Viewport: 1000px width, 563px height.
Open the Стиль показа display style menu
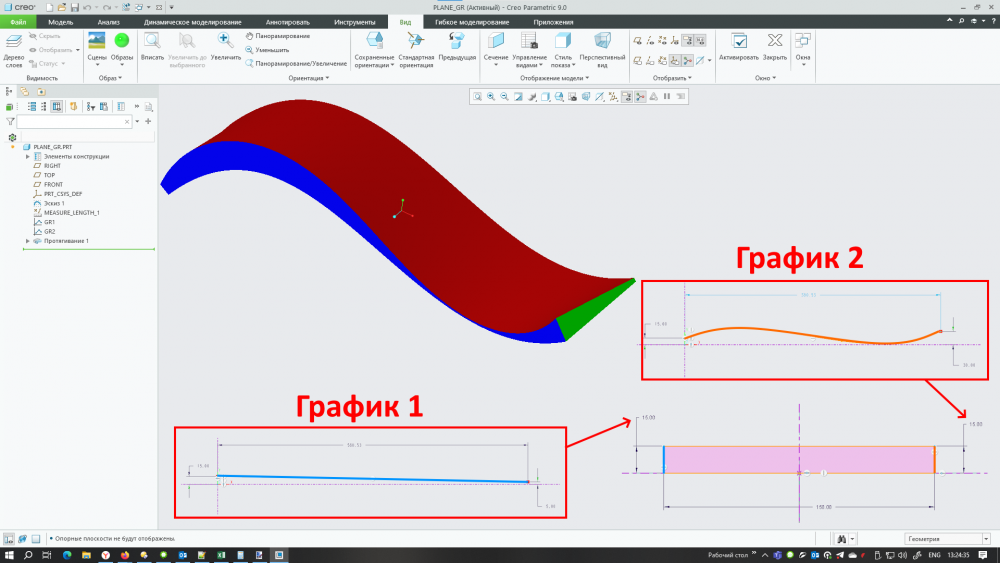coord(563,50)
